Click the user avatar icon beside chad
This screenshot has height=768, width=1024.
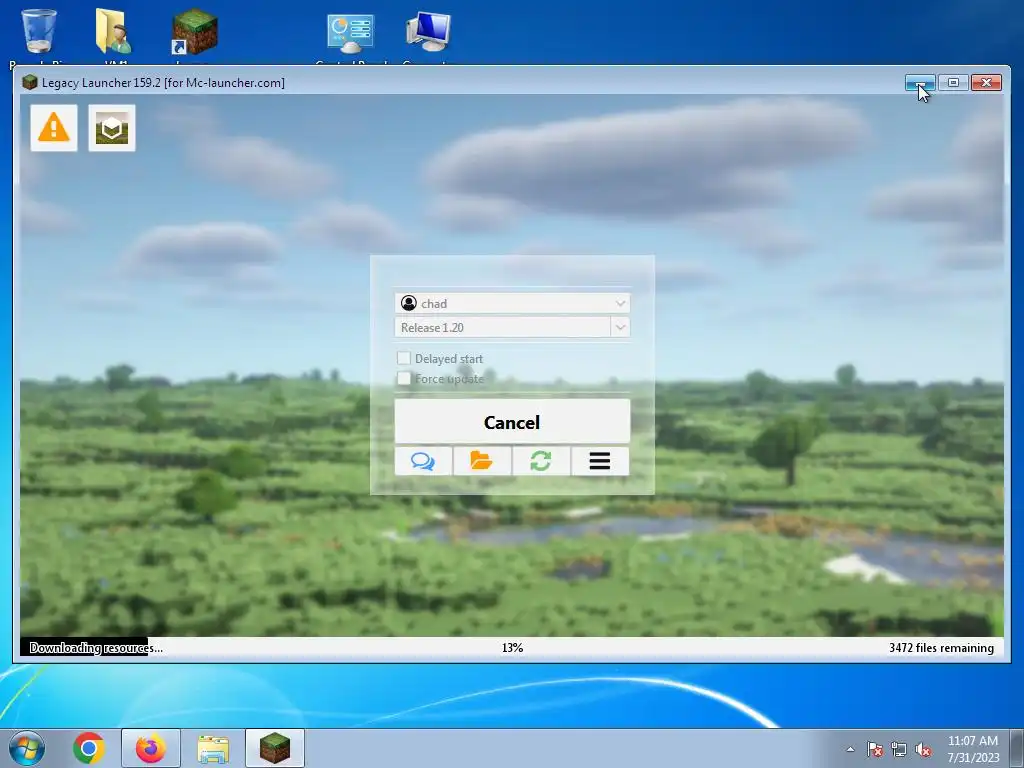pyautogui.click(x=409, y=303)
